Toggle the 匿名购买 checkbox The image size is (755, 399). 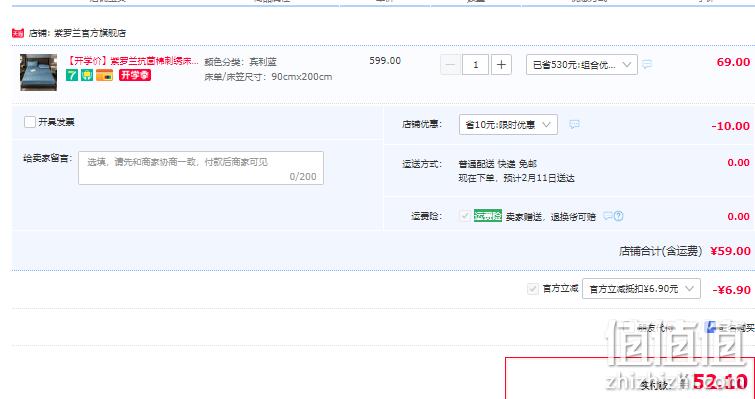[x=711, y=327]
